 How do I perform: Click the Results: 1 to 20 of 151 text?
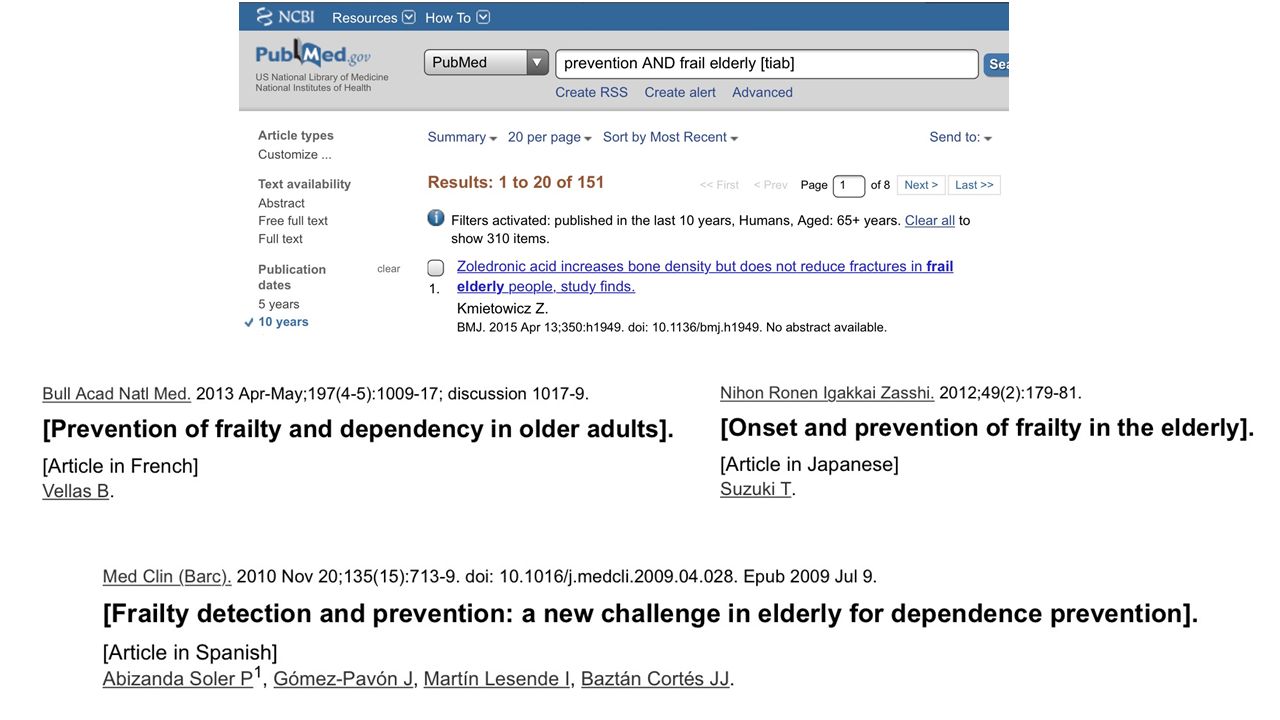pyautogui.click(x=516, y=182)
